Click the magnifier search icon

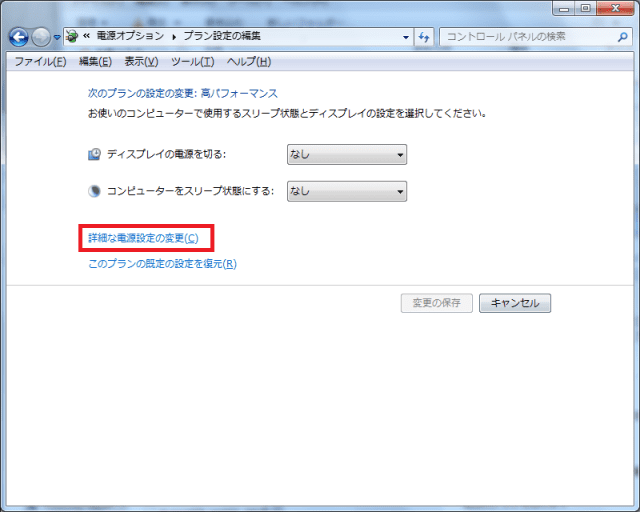click(622, 37)
